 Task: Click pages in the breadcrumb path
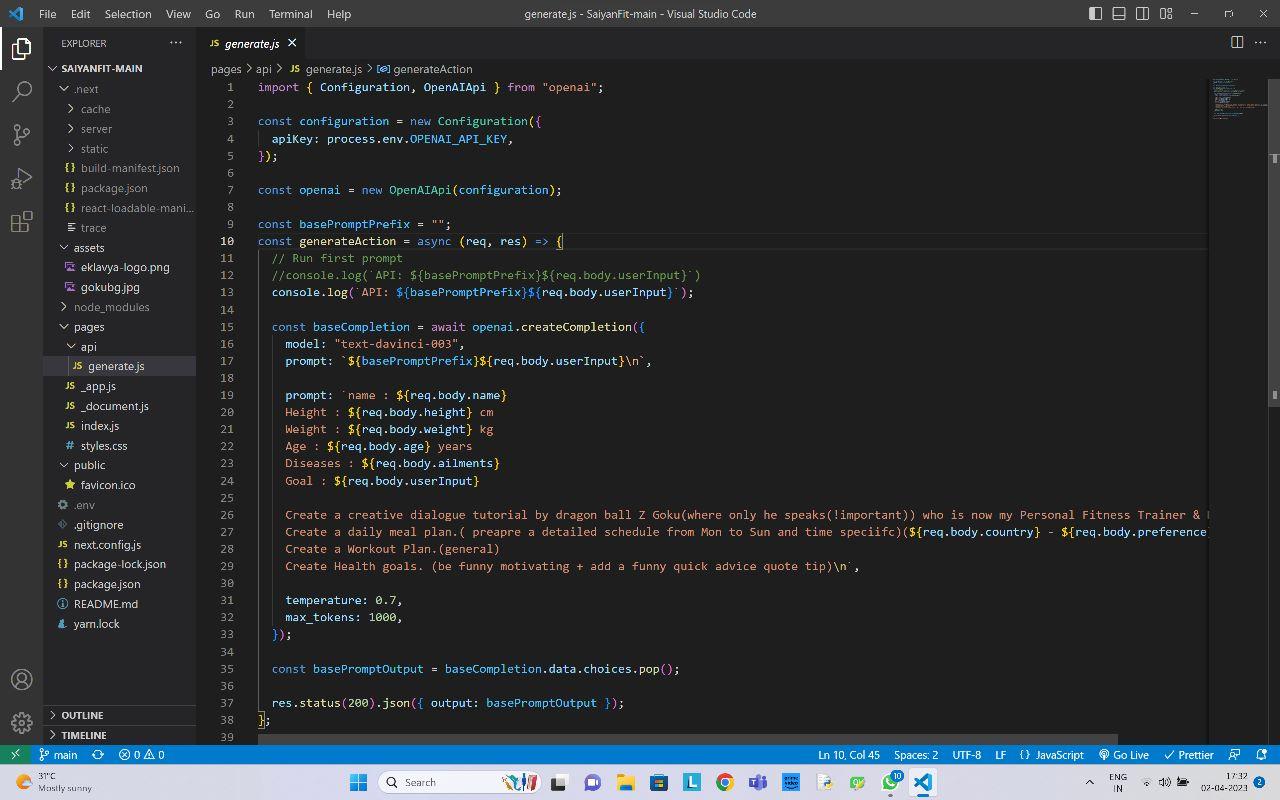tap(226, 69)
